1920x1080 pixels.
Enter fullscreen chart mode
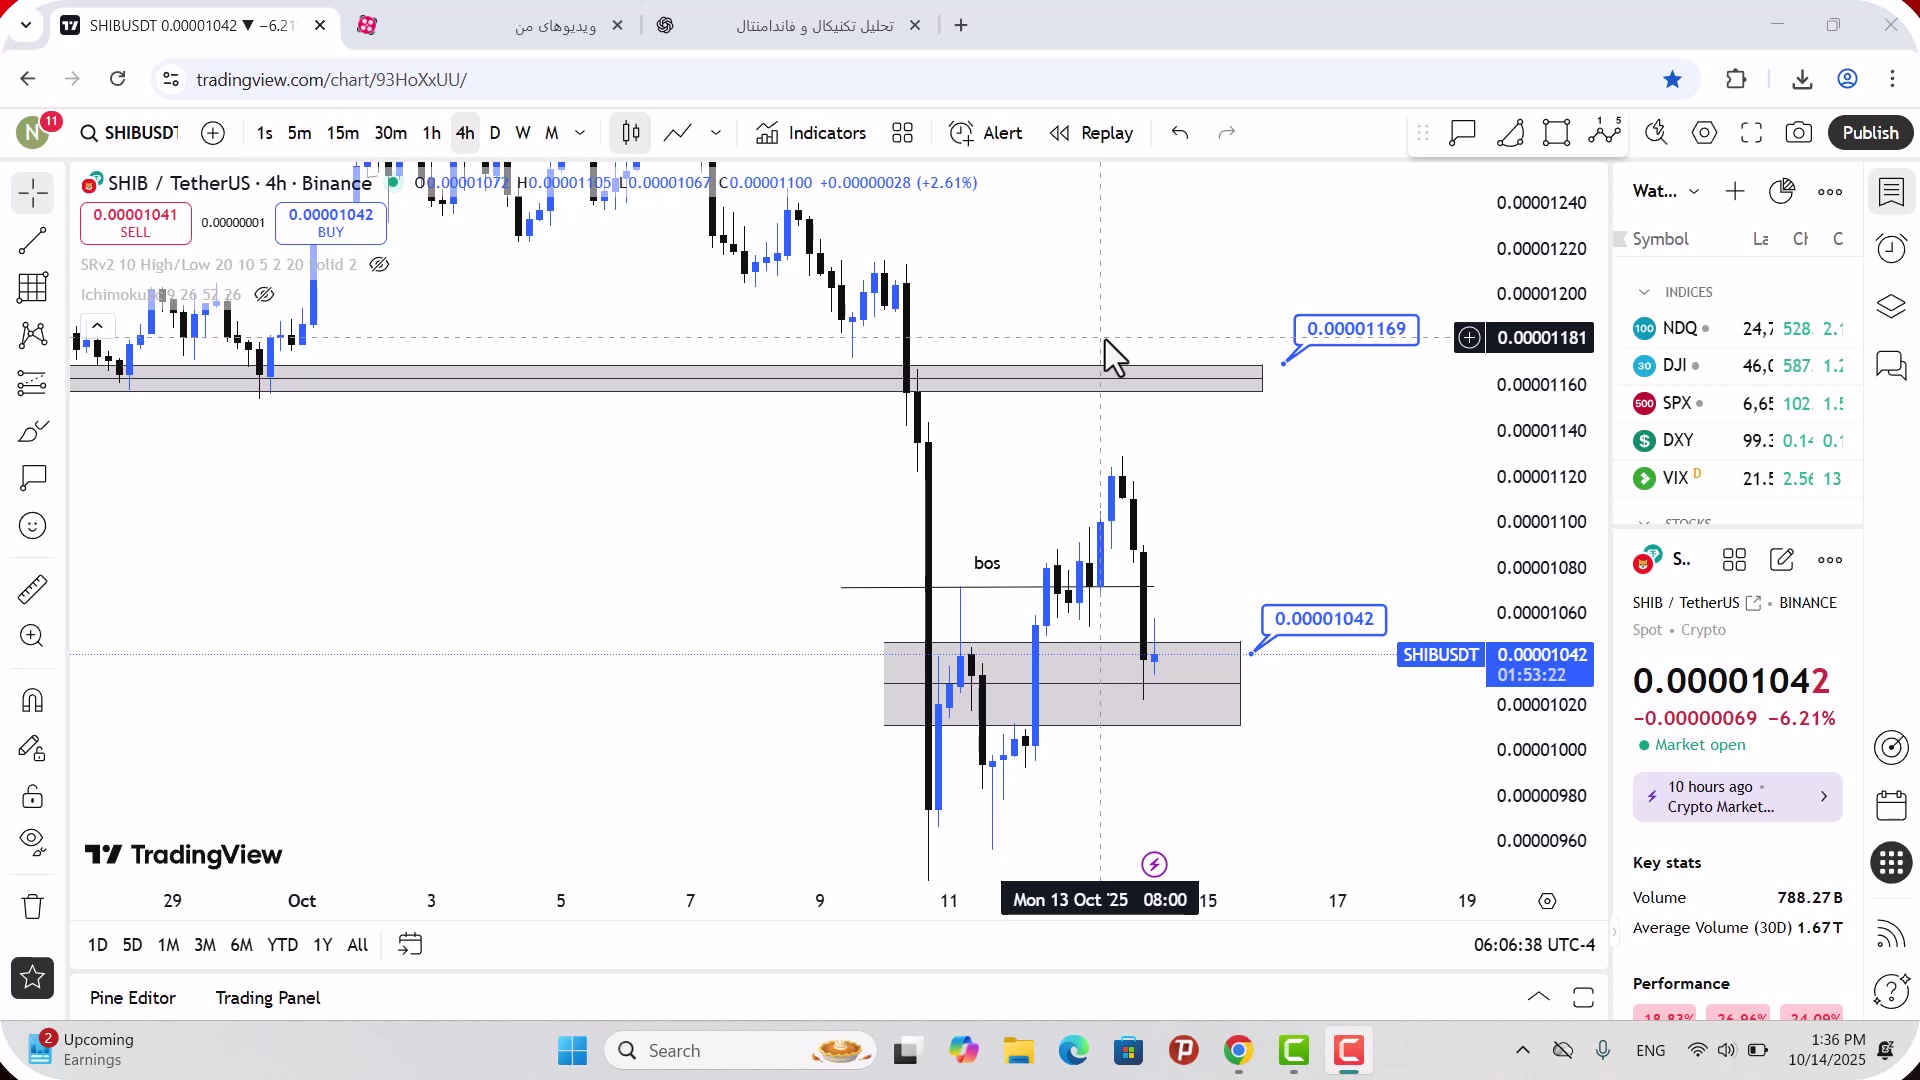tap(1752, 133)
